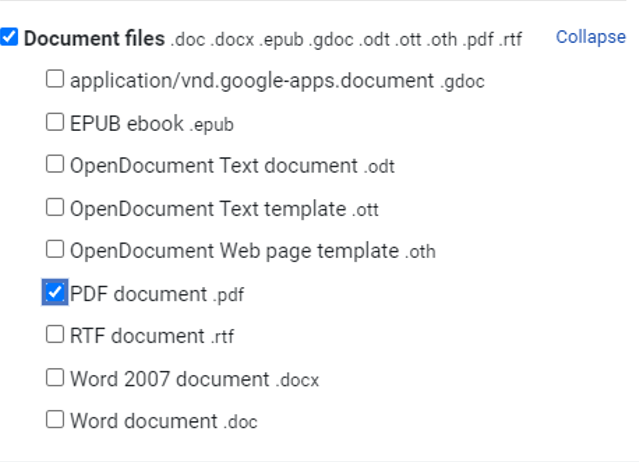Uncheck the Document files parent checkbox
Screen dimensions: 639x462
(x=9, y=38)
